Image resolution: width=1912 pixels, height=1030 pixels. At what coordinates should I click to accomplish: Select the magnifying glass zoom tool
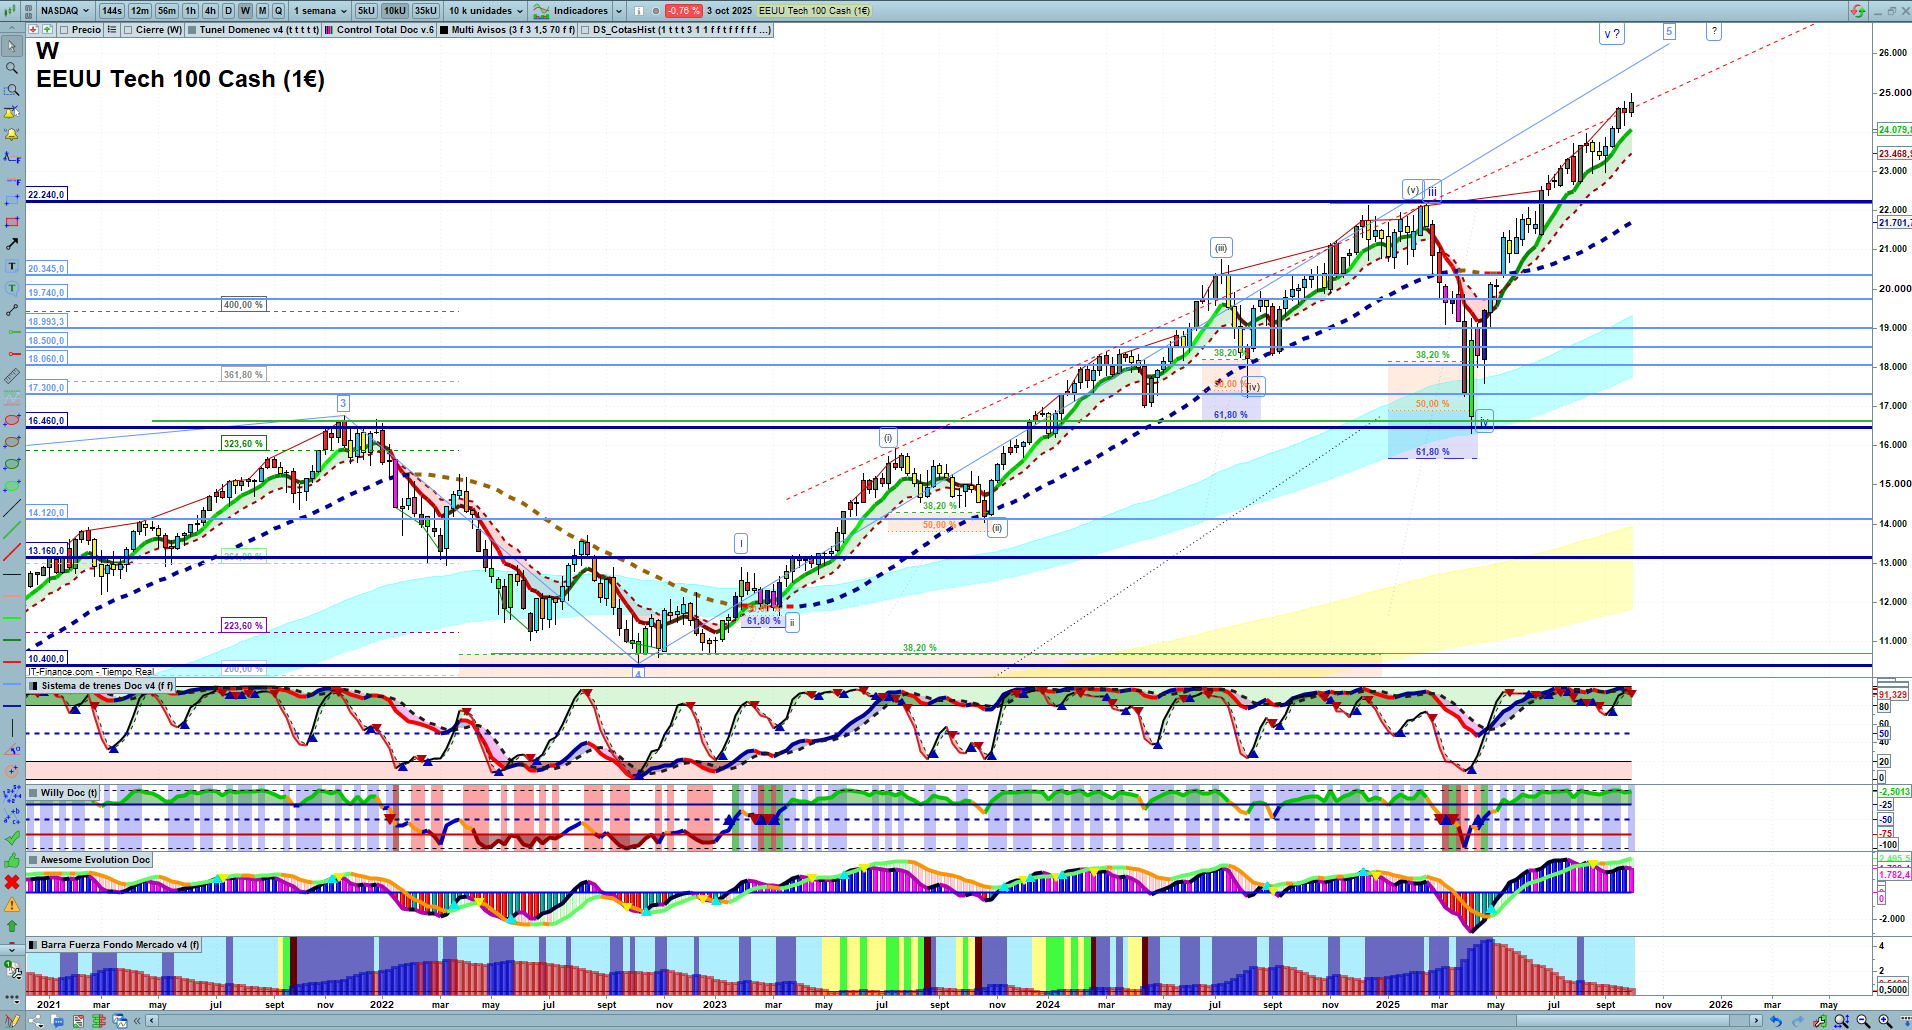click(12, 68)
